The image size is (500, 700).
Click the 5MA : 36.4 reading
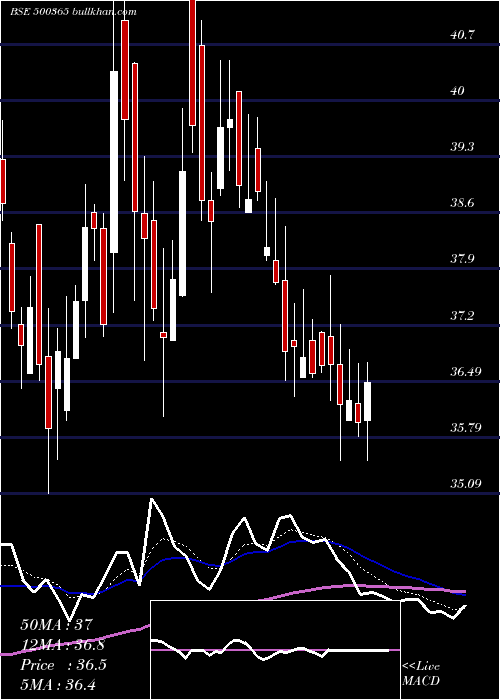pyautogui.click(x=58, y=685)
